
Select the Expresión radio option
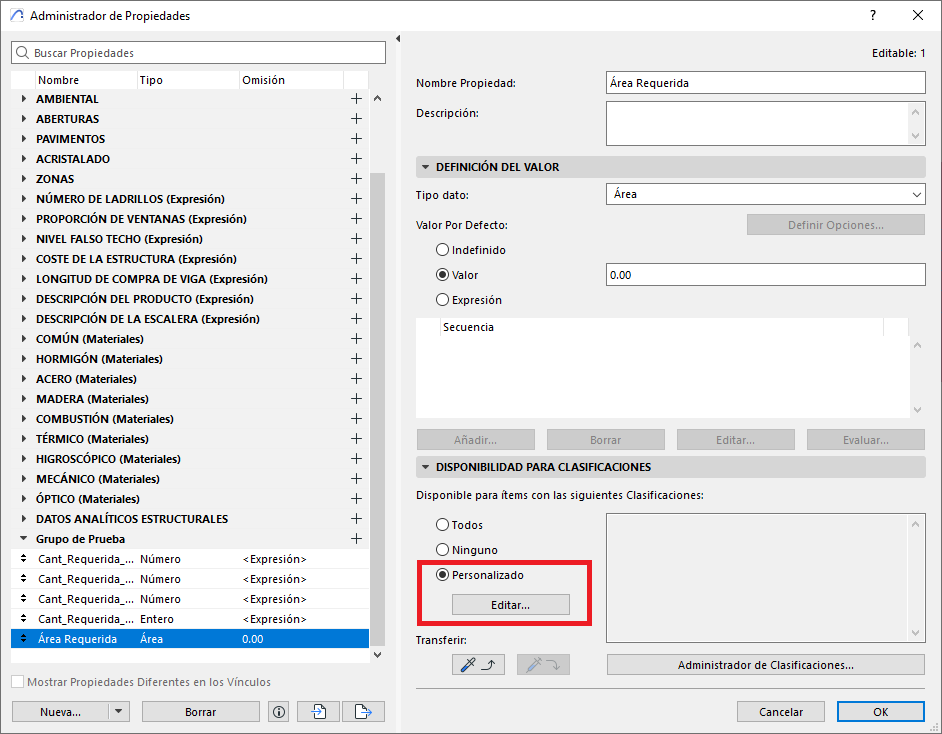pyautogui.click(x=443, y=300)
